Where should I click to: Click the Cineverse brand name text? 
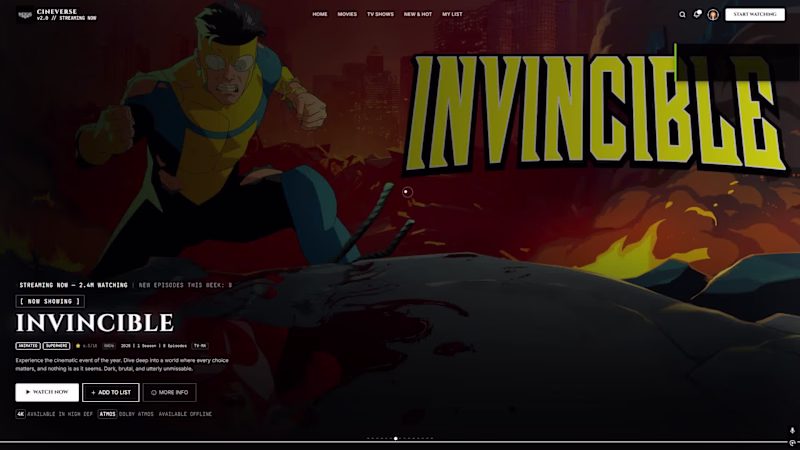pyautogui.click(x=57, y=11)
